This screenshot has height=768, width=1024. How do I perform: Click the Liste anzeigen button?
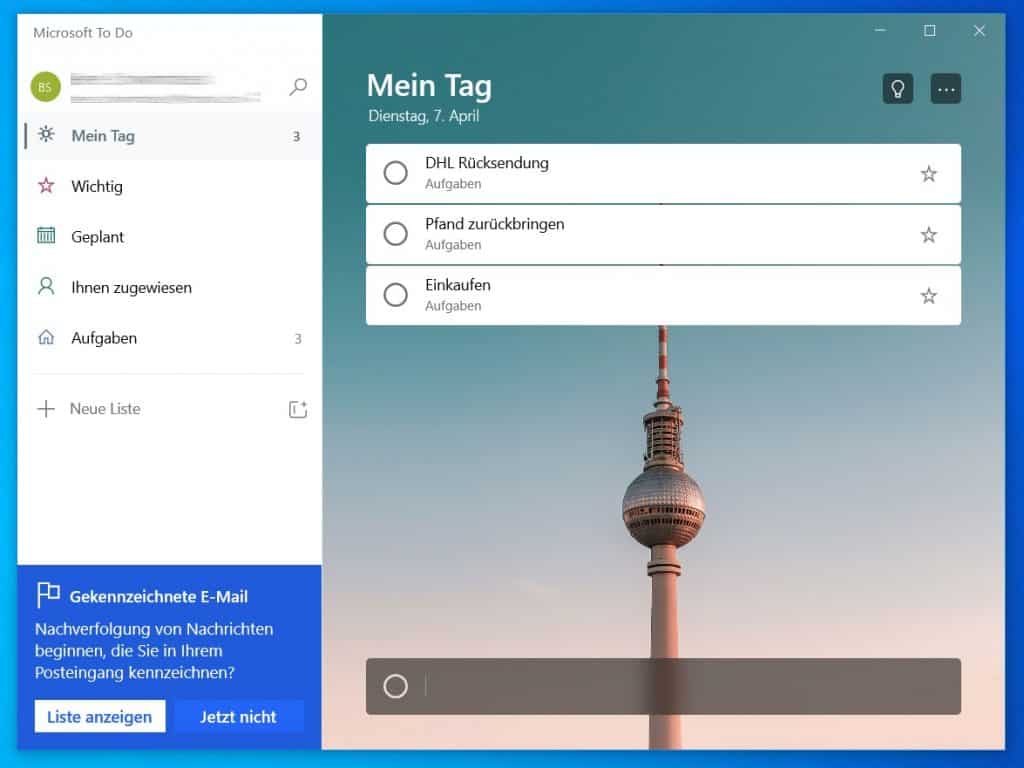click(x=100, y=716)
